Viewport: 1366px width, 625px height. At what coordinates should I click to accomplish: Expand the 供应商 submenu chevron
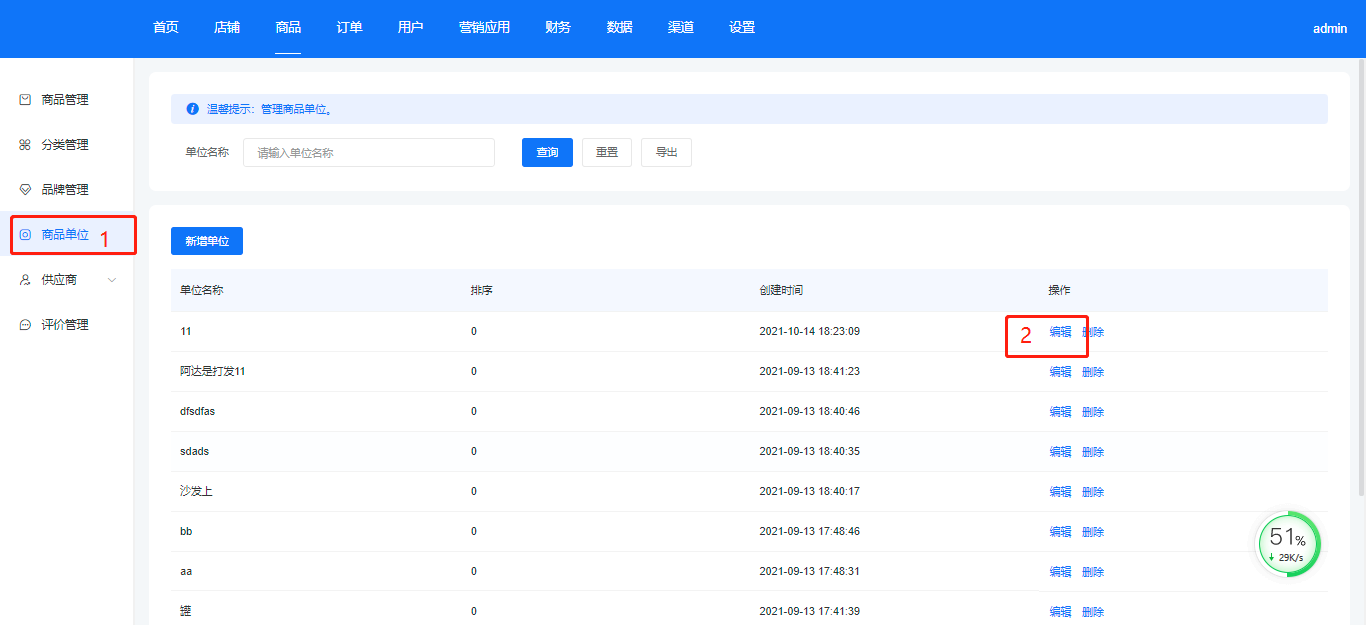tap(112, 280)
